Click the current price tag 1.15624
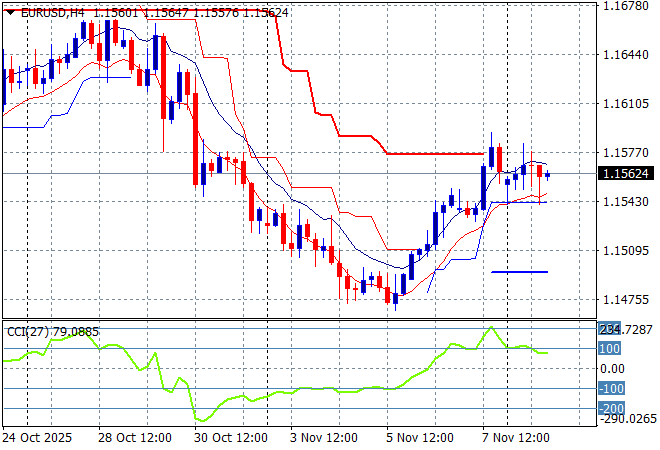660x450 pixels. click(x=625, y=174)
